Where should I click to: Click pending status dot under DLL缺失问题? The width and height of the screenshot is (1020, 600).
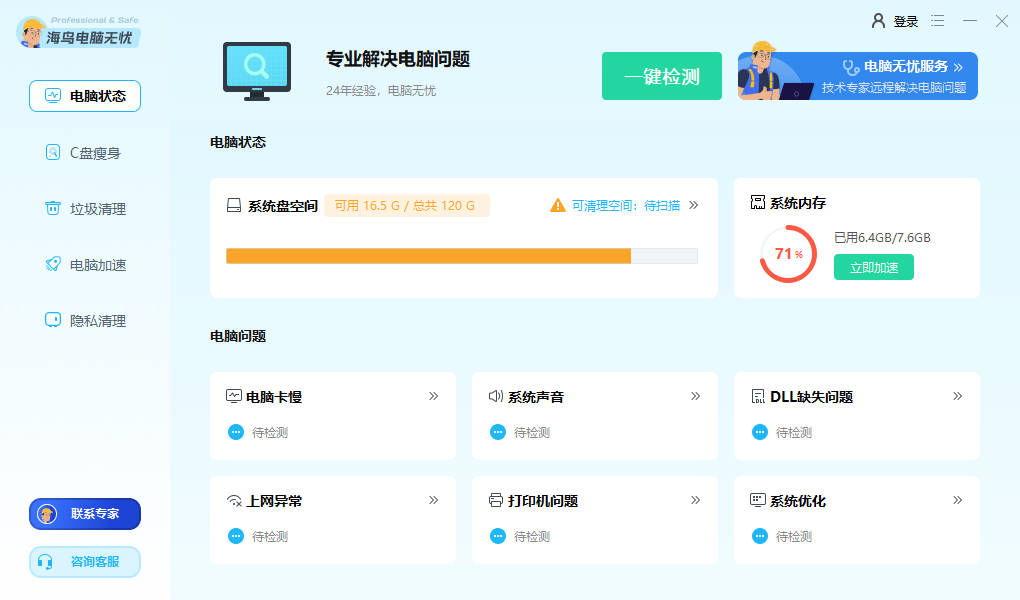tap(760, 432)
